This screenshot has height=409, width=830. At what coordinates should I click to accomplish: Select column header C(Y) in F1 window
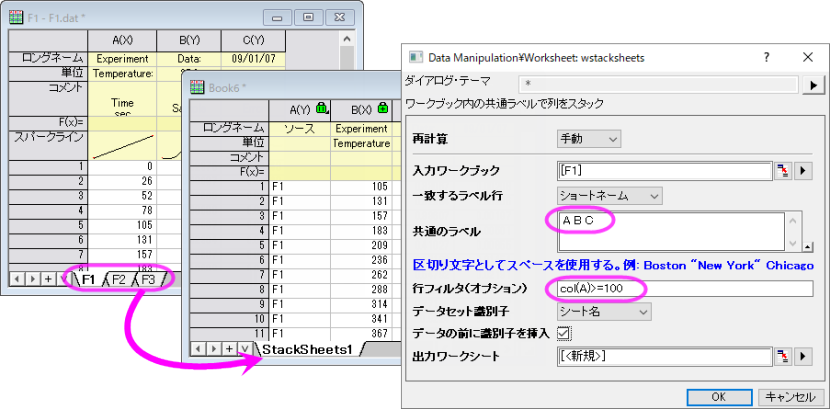(253, 40)
